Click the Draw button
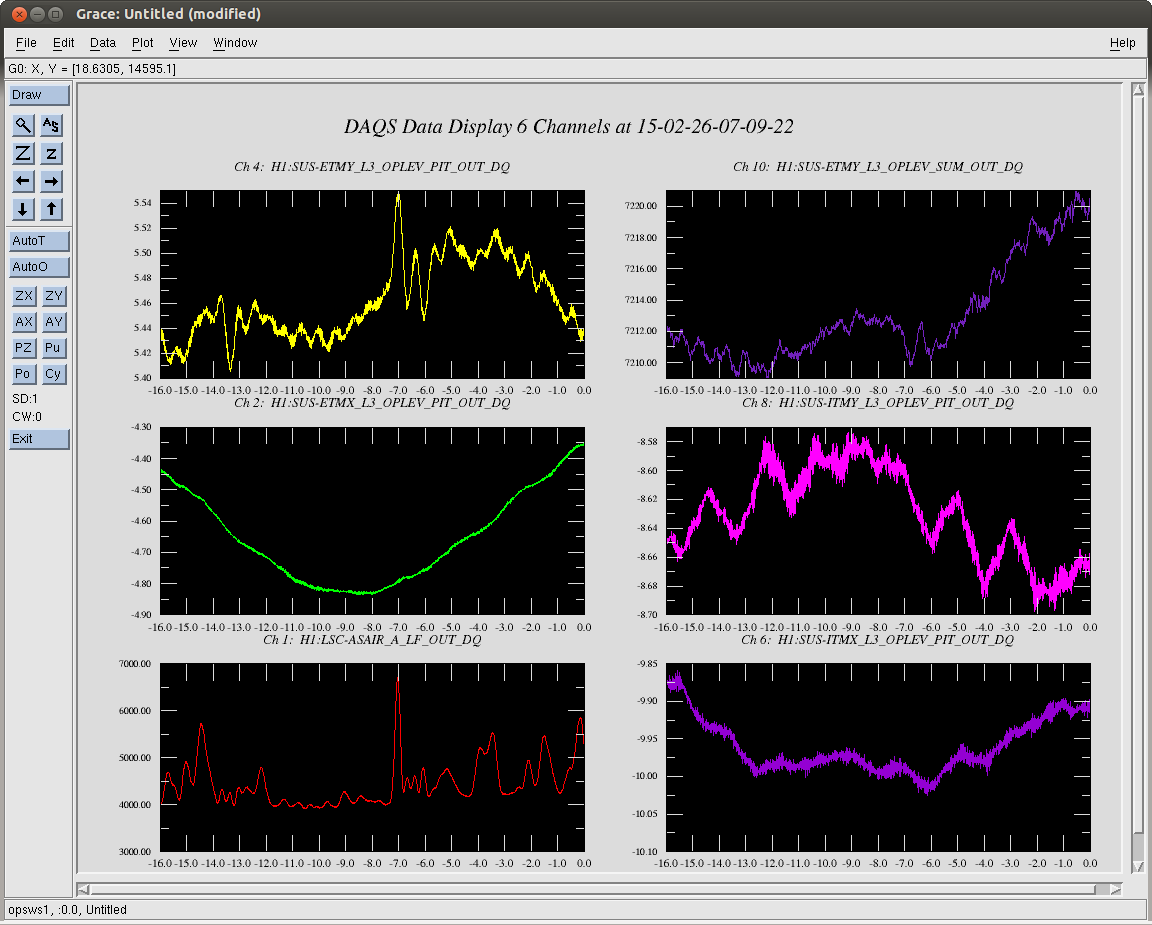 point(39,95)
